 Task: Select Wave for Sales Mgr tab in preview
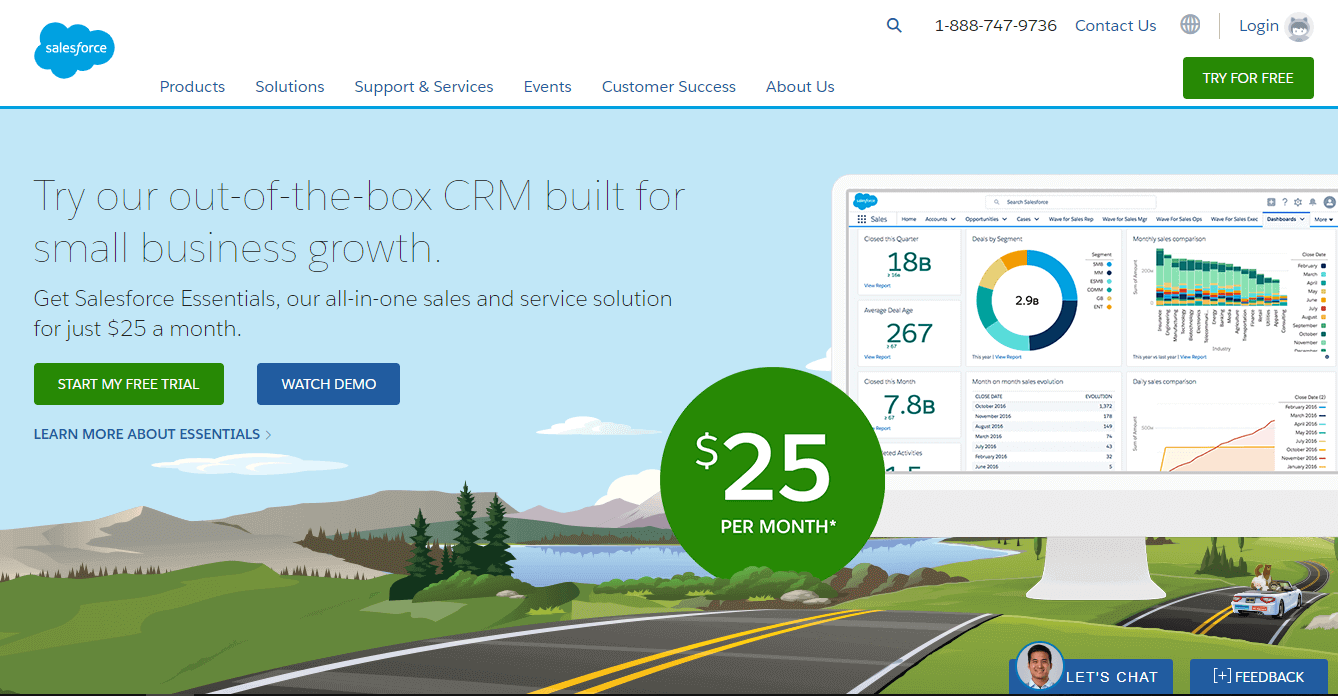[x=1125, y=219]
